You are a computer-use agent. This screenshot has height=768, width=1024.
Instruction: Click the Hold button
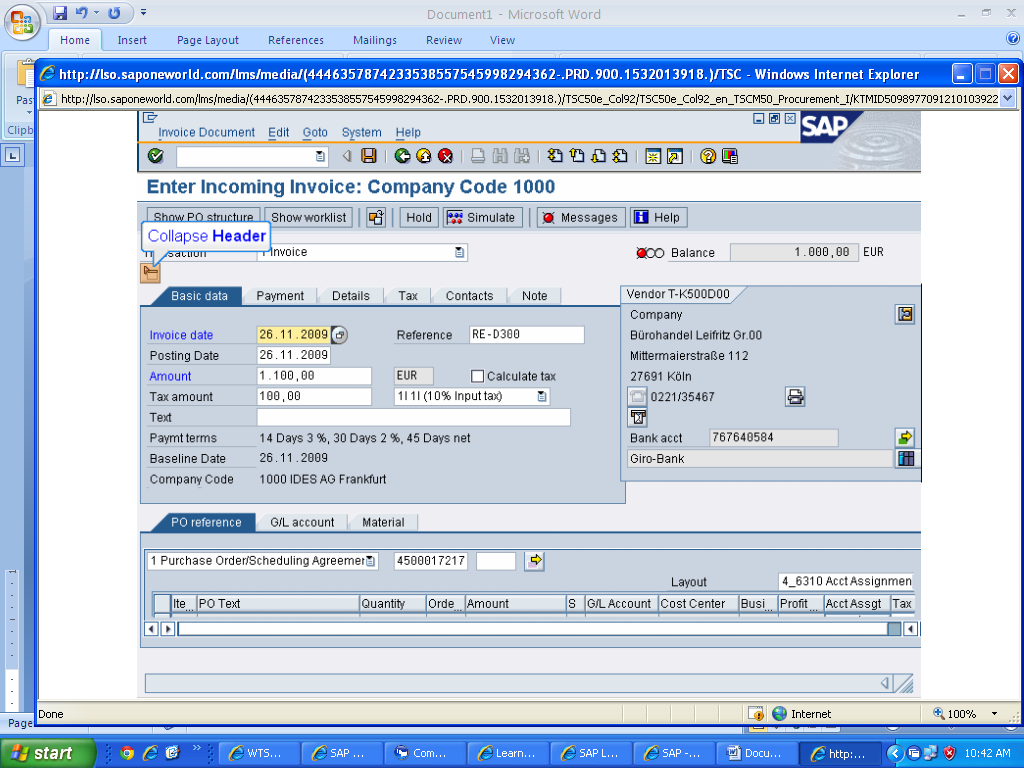(x=419, y=217)
